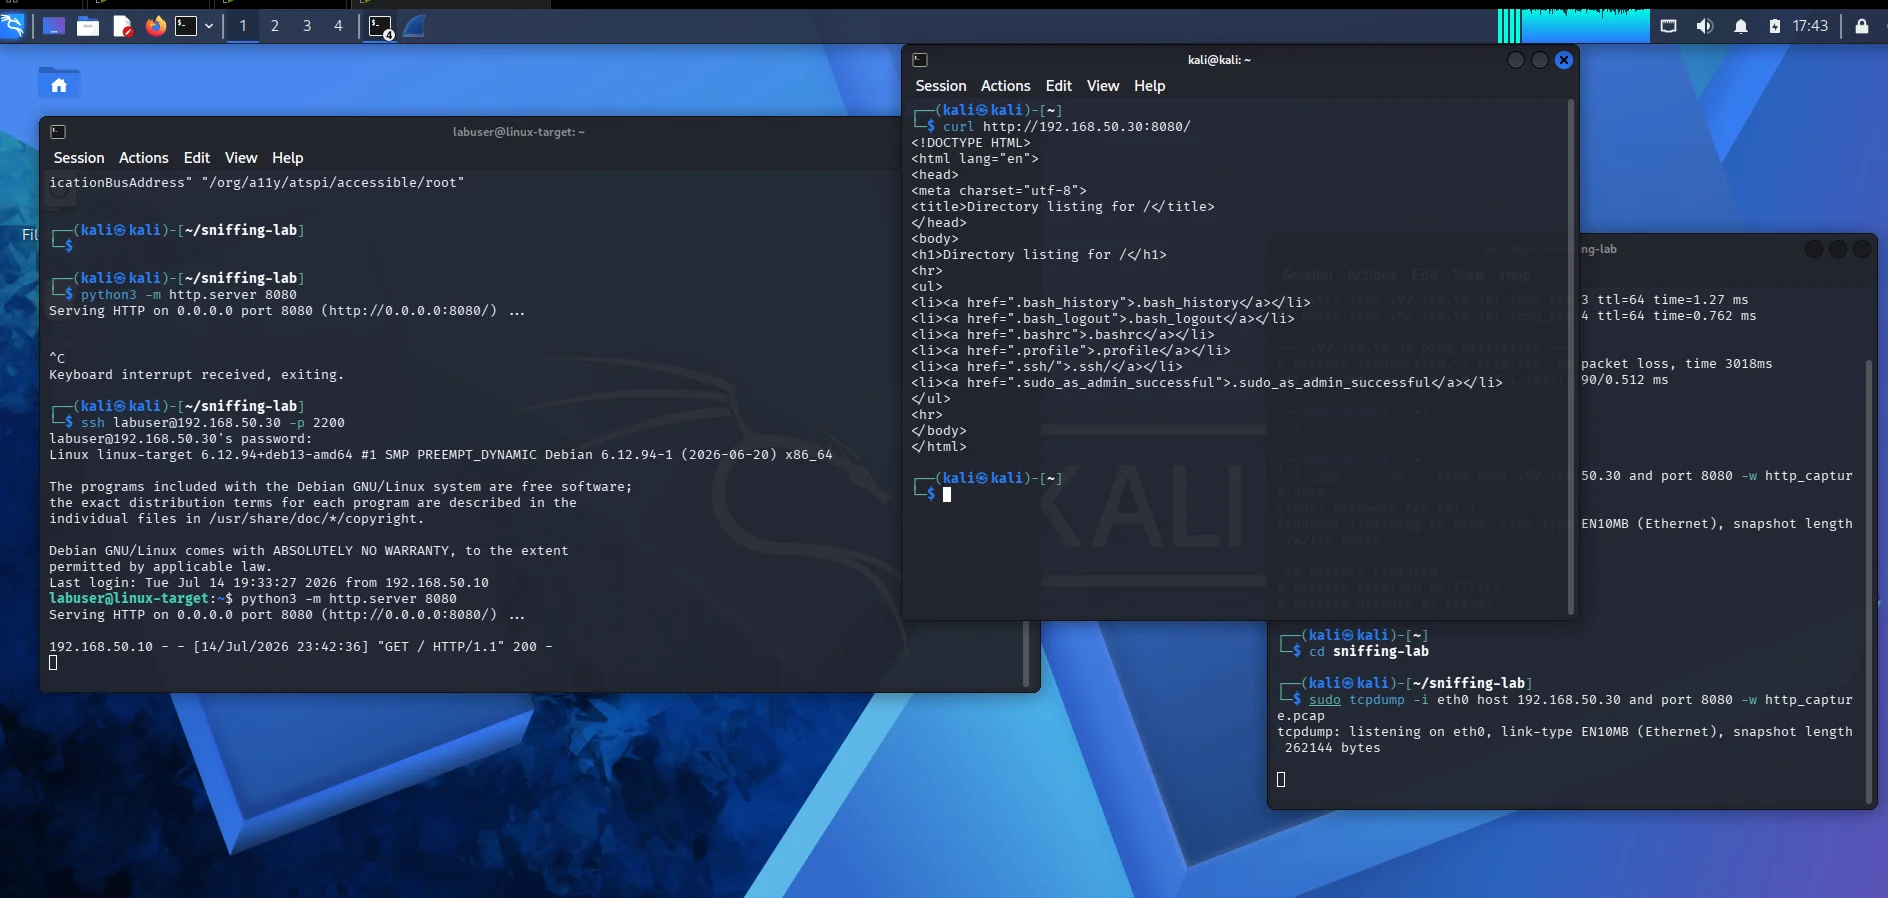Screen dimensions: 1888x898
Task: Click the ttl=64 time=0.762 ms ping line
Action: pyautogui.click(x=1669, y=316)
